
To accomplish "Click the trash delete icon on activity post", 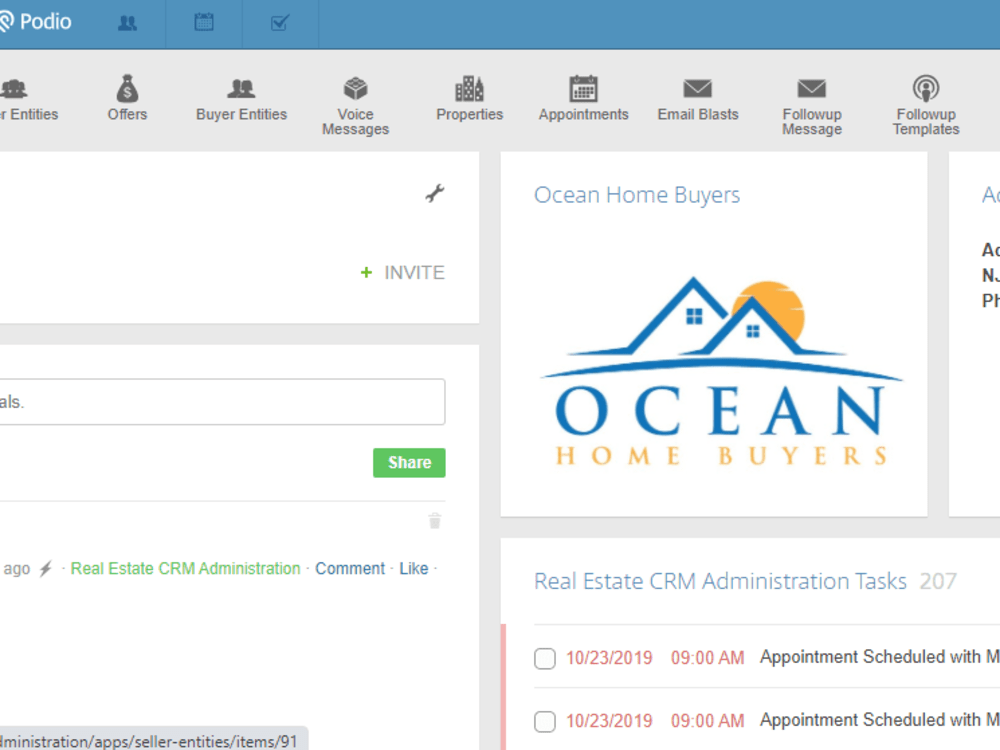I will tap(435, 520).
